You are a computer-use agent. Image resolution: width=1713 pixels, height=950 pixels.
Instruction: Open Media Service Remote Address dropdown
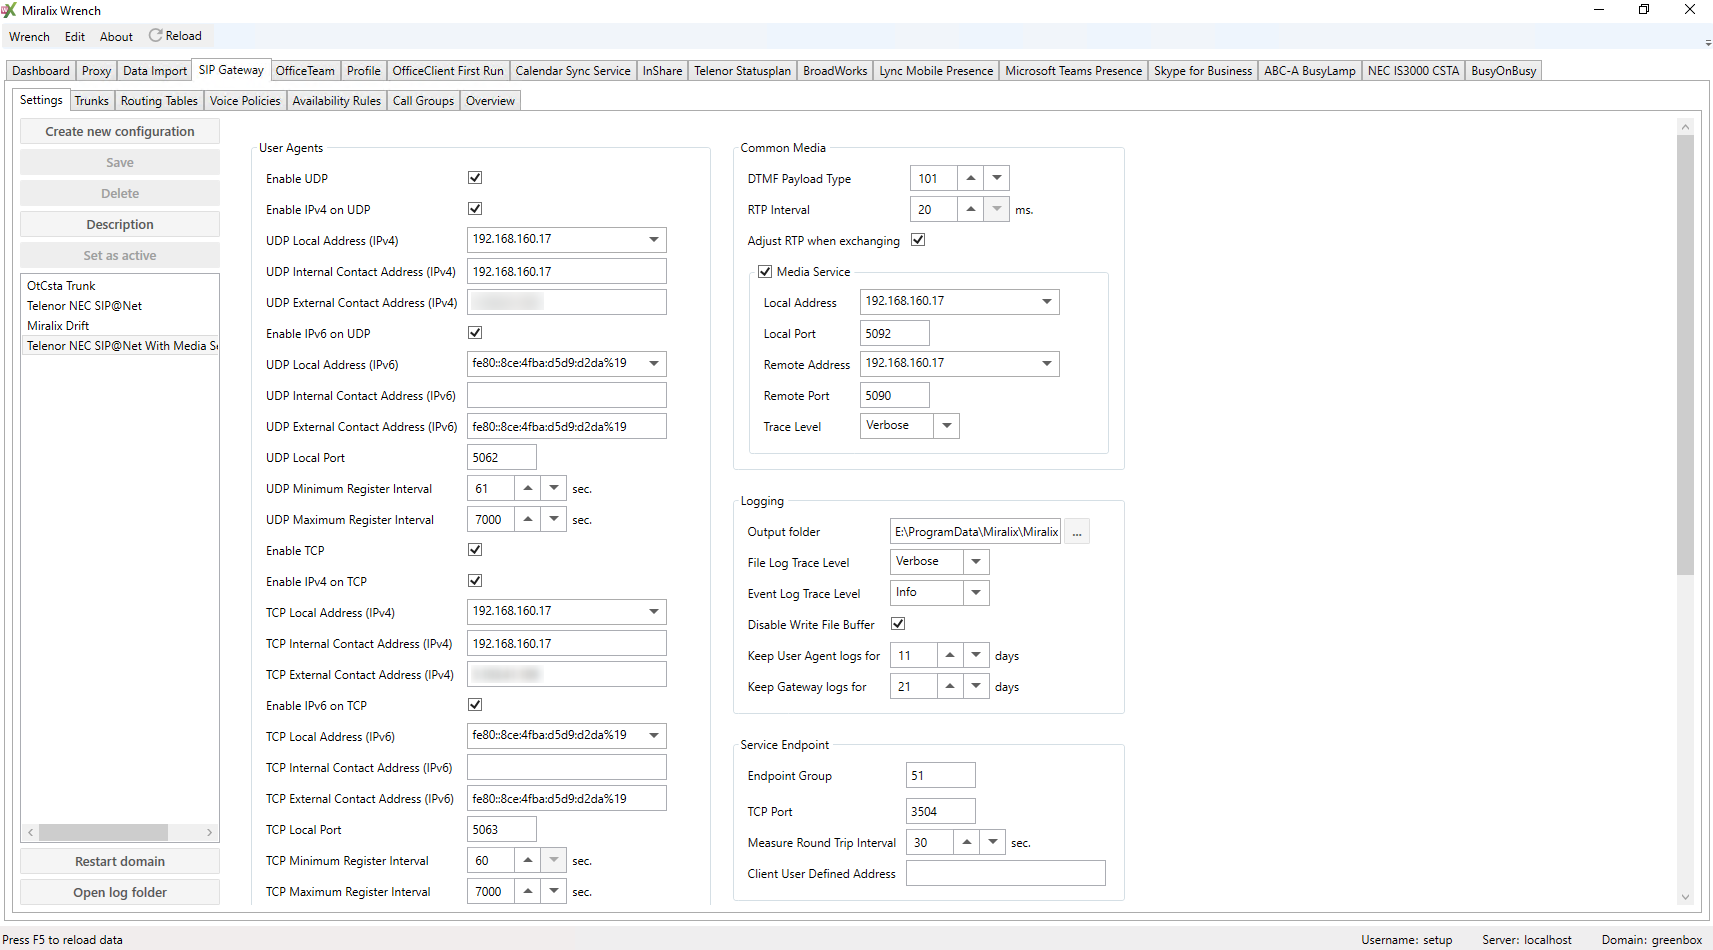click(x=1047, y=364)
